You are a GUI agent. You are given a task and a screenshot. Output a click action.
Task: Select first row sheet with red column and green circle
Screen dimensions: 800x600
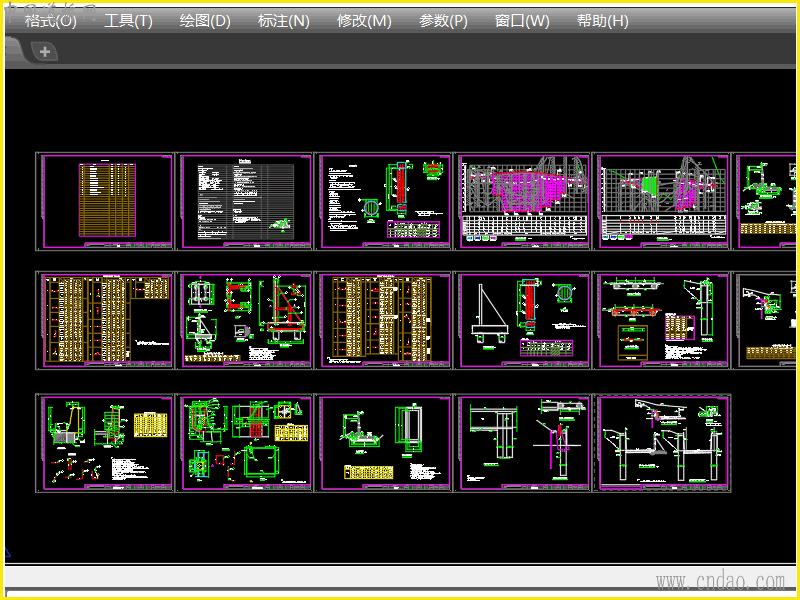click(384, 202)
